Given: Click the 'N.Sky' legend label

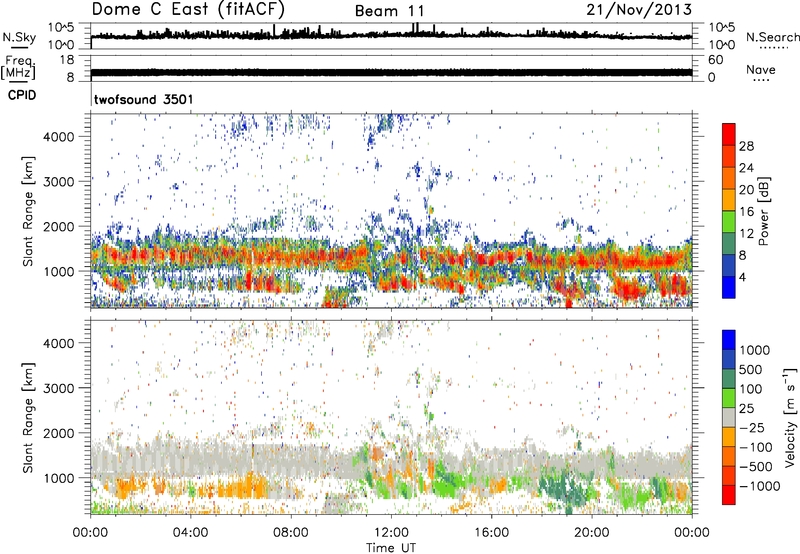Looking at the screenshot, I should (x=19, y=38).
